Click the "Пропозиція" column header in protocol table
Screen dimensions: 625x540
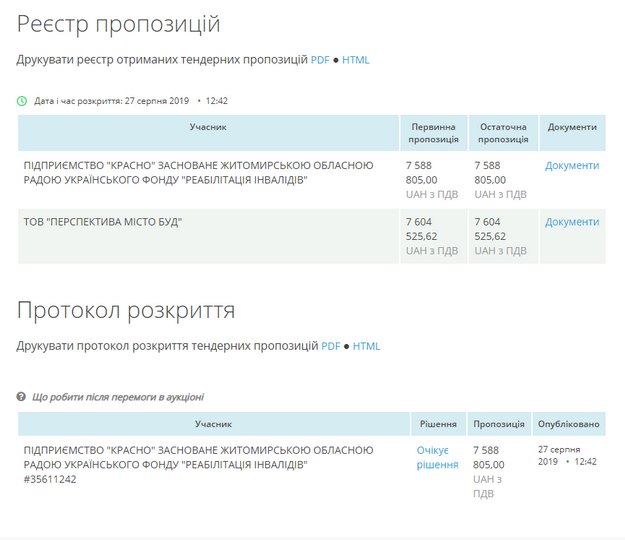pos(498,424)
